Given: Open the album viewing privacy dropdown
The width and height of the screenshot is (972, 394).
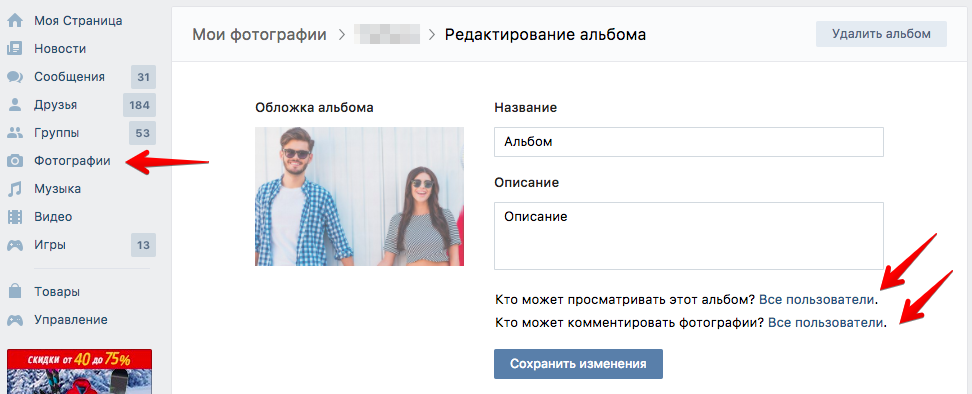Looking at the screenshot, I should coord(816,300).
